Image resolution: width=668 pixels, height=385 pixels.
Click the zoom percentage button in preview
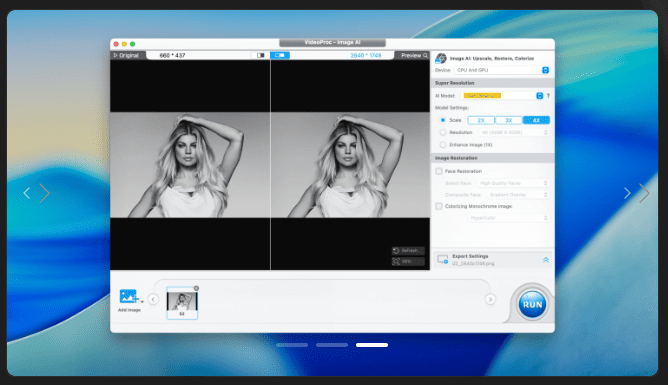[x=408, y=261]
